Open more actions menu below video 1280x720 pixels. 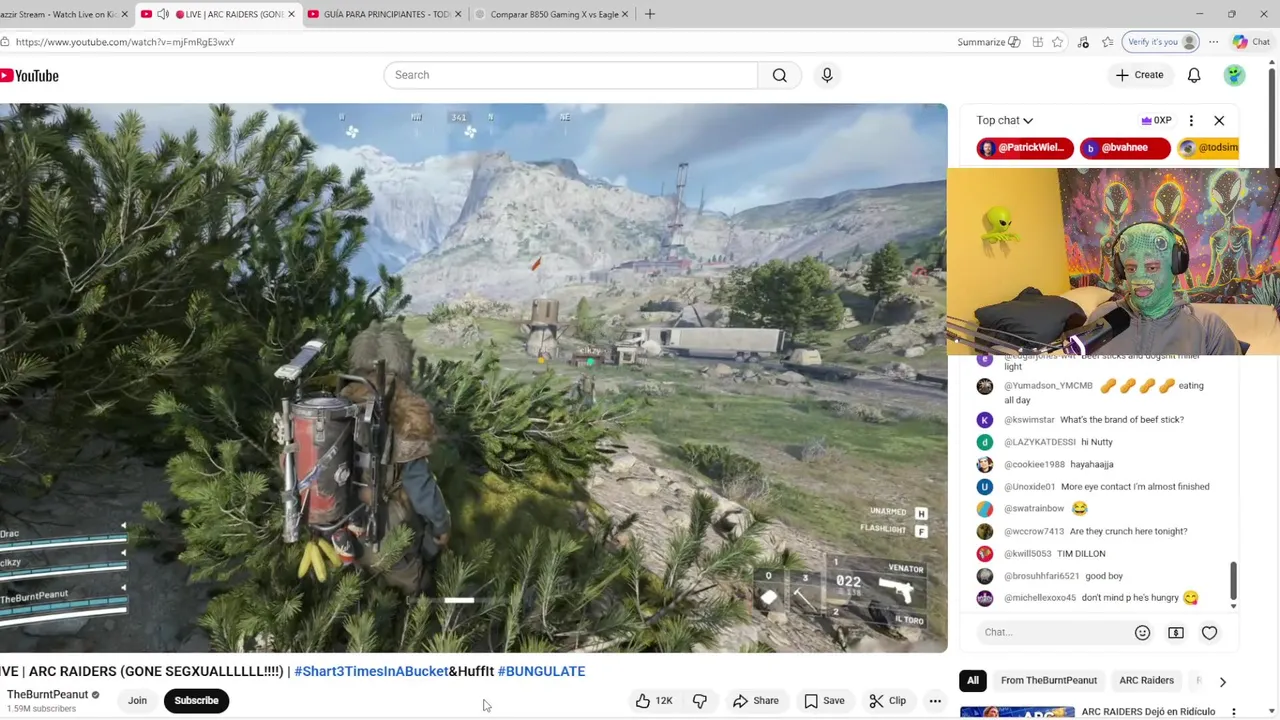[935, 701]
